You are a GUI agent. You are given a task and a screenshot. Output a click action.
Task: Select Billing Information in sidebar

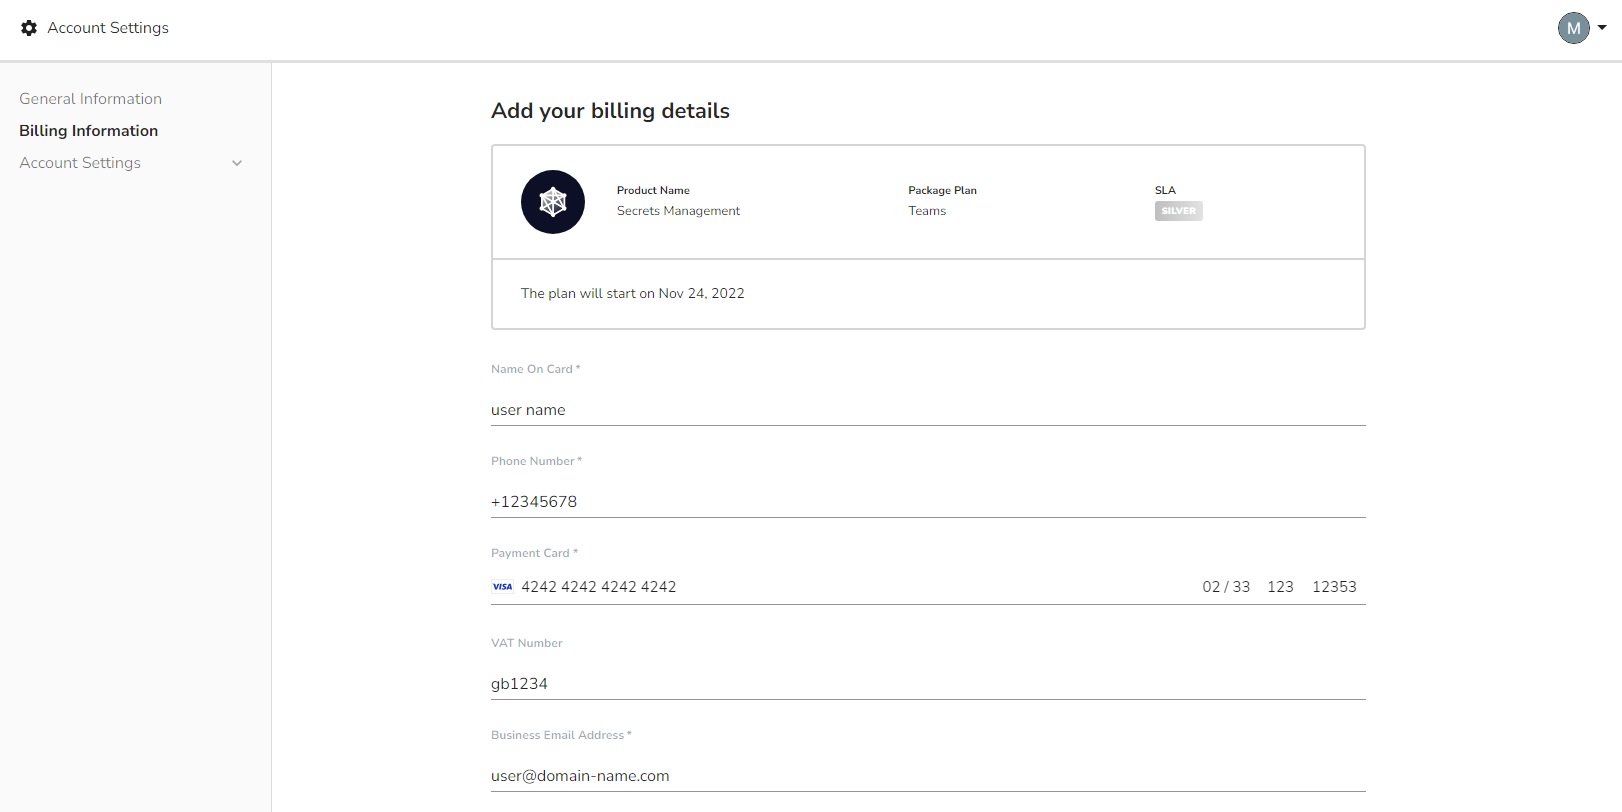pos(88,131)
